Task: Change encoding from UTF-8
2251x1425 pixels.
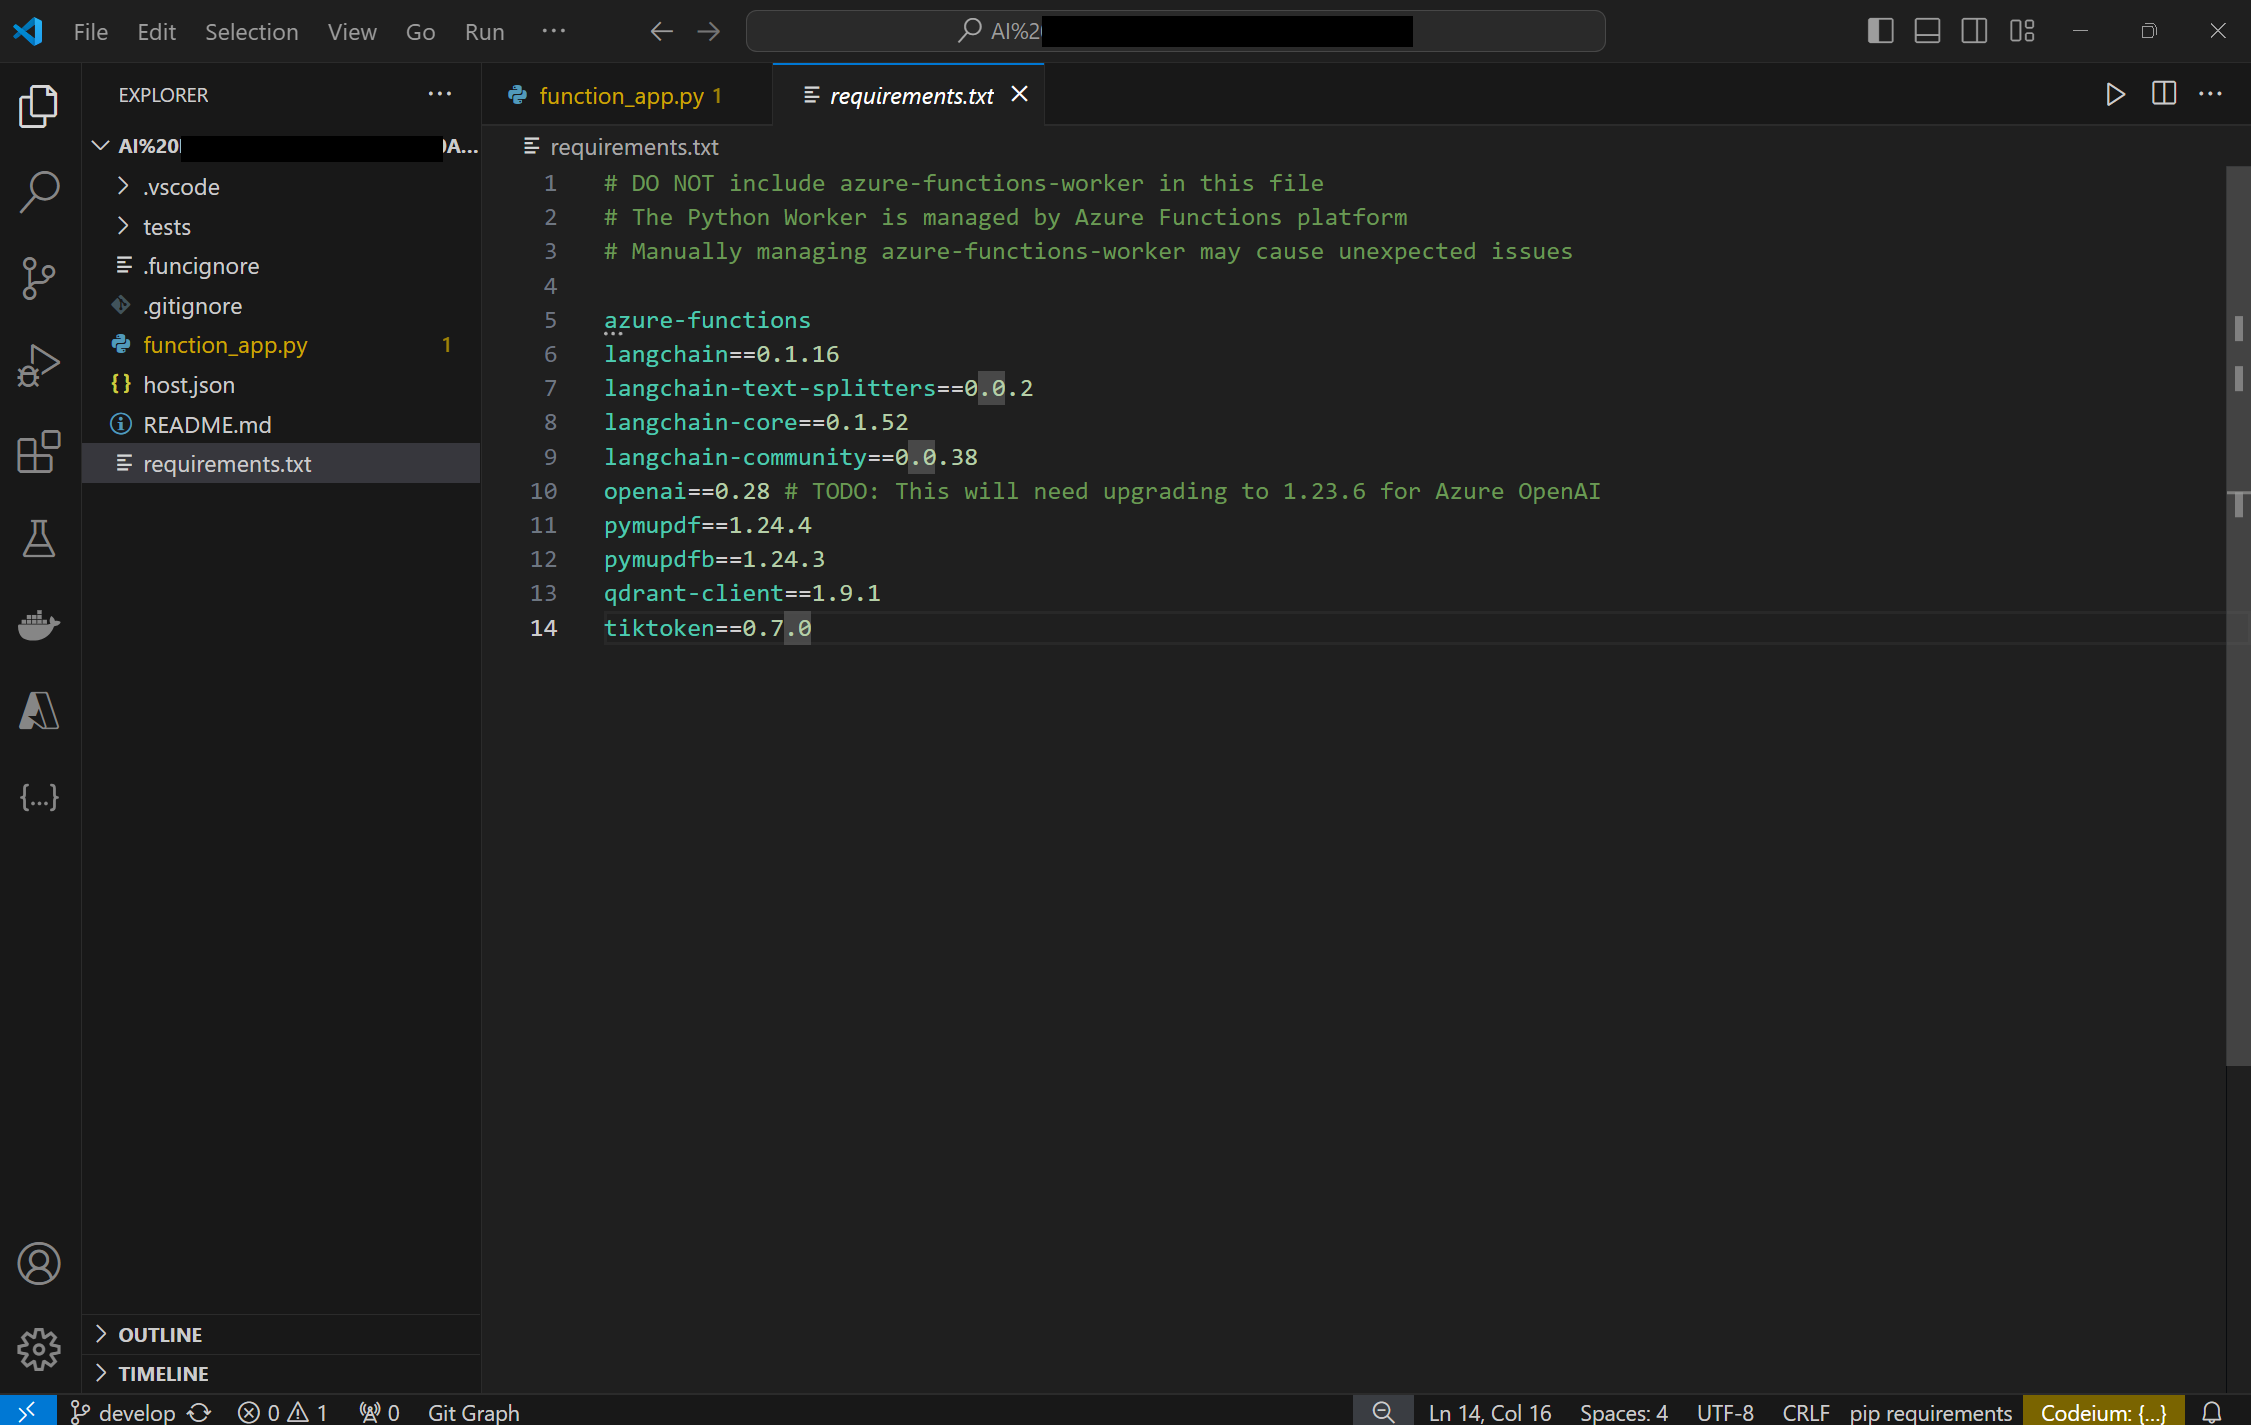Action: (x=1725, y=1412)
